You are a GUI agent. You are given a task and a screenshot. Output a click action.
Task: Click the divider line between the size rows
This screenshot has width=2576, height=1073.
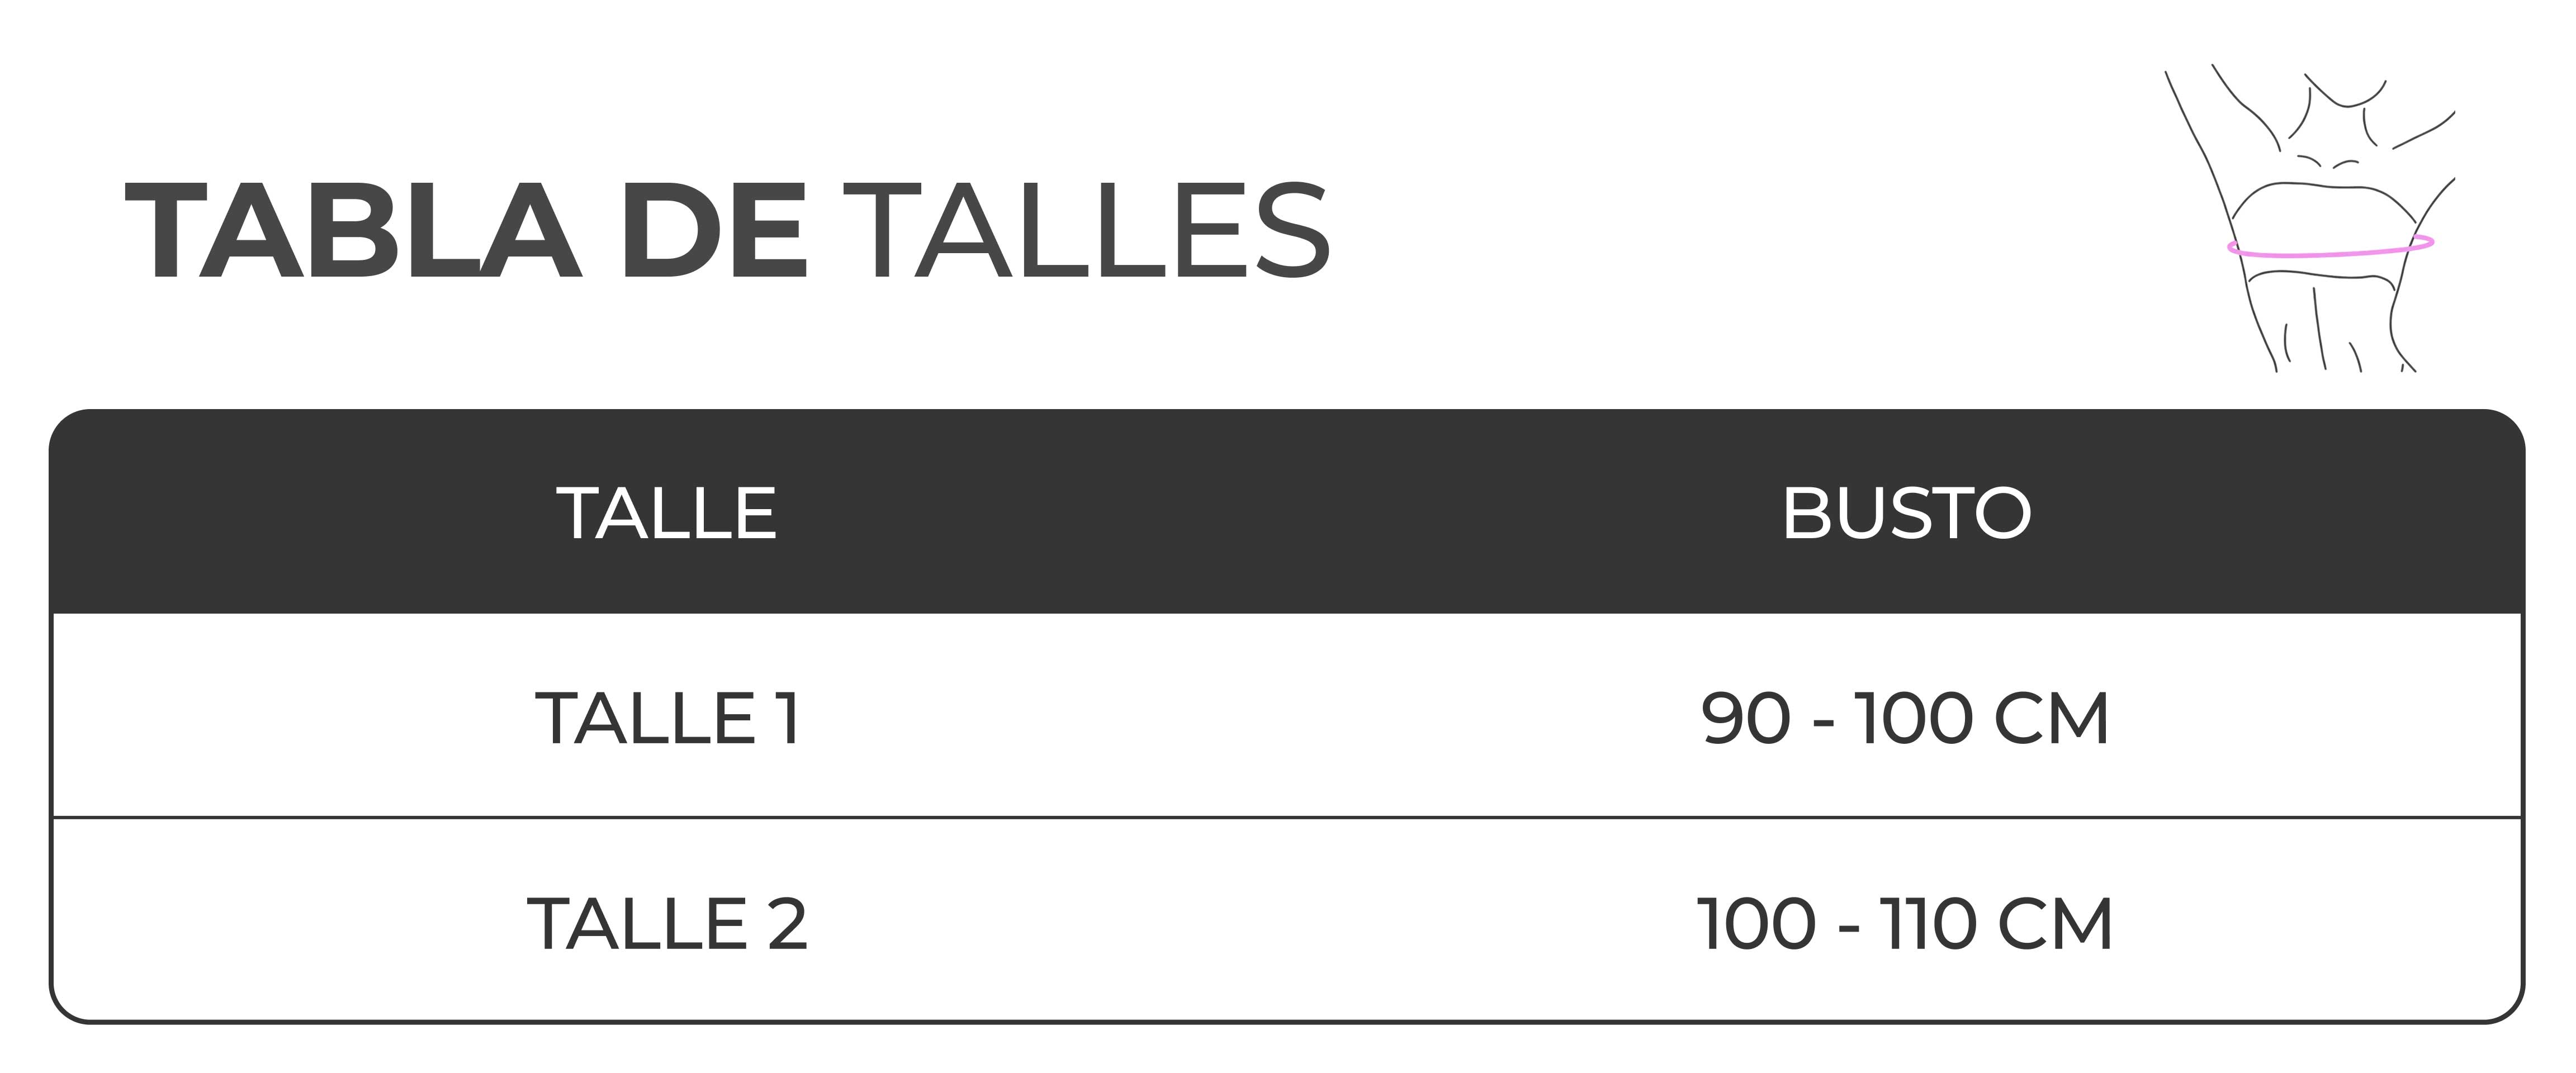coord(1280,818)
